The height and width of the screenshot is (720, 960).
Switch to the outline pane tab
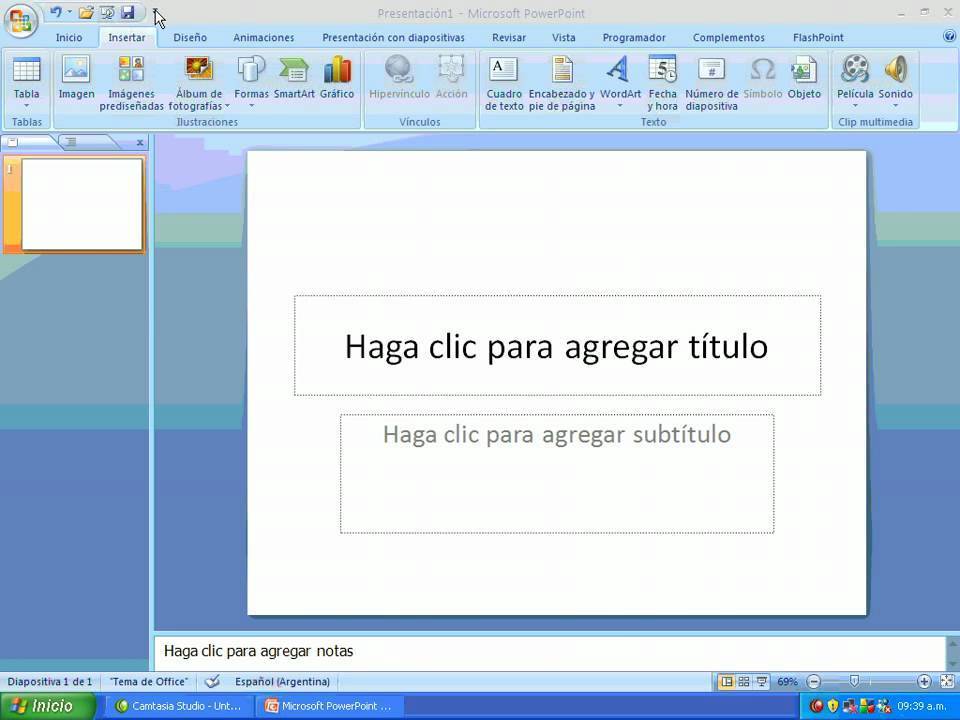coord(70,143)
